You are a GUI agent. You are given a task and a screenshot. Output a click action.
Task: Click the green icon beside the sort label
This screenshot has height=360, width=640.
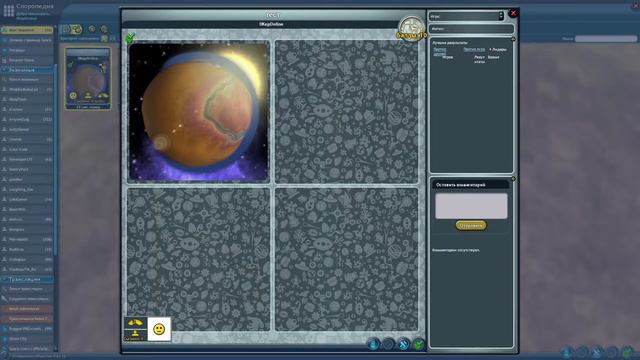[x=104, y=38]
